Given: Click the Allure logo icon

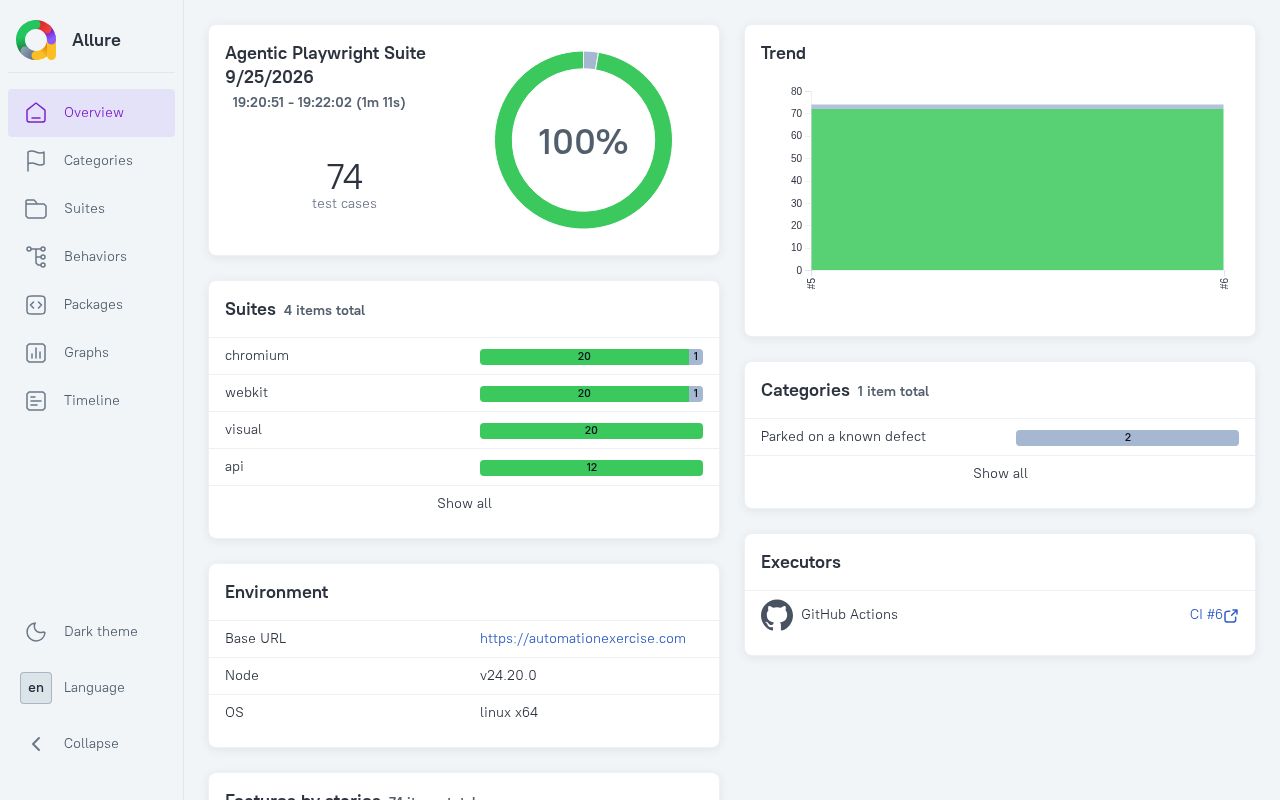Looking at the screenshot, I should 36,40.
